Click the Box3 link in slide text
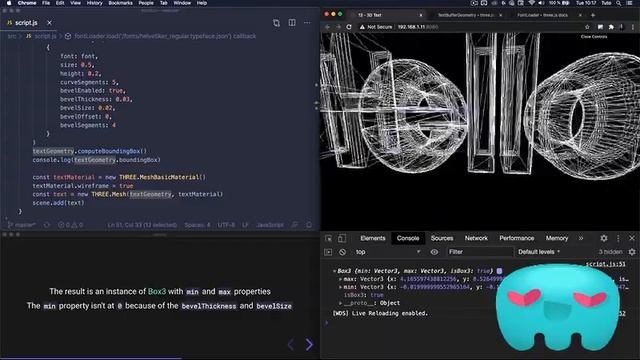The image size is (640, 360). click(157, 291)
